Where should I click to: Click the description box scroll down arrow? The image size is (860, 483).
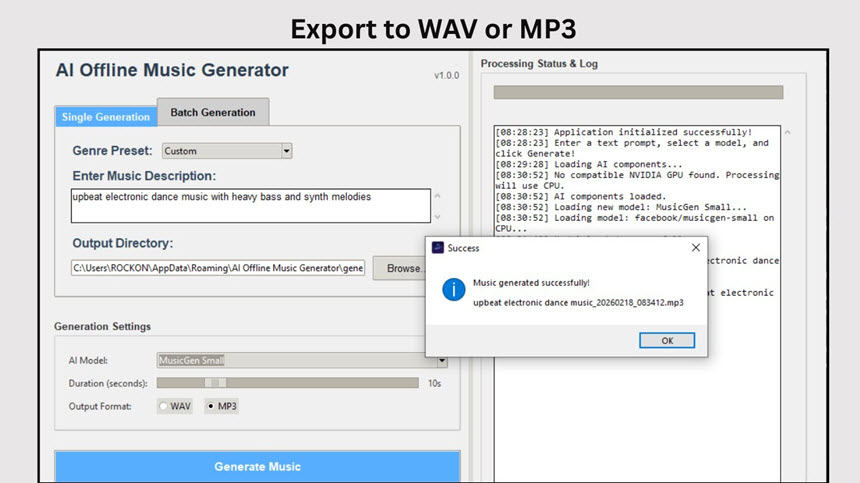437,217
